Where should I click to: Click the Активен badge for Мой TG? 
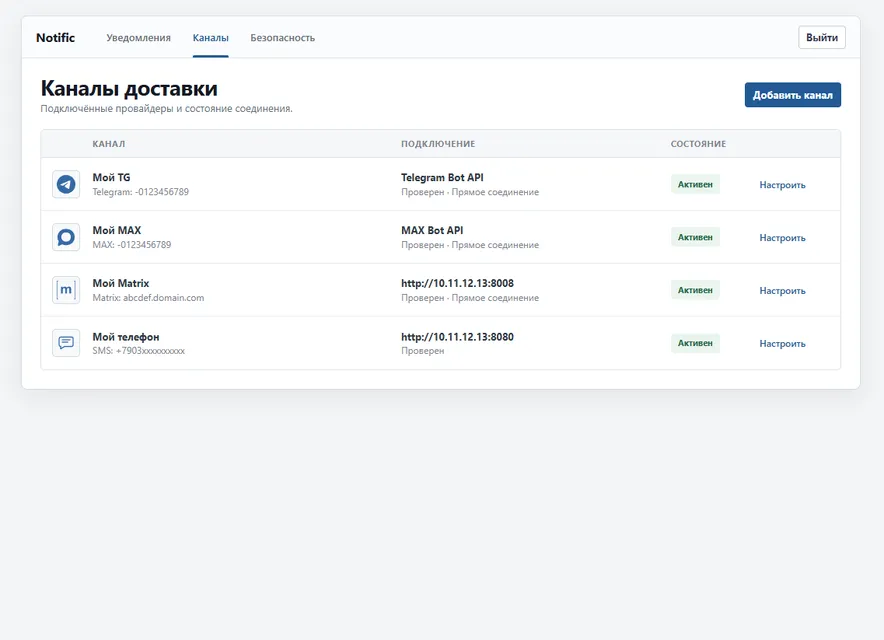tap(695, 184)
